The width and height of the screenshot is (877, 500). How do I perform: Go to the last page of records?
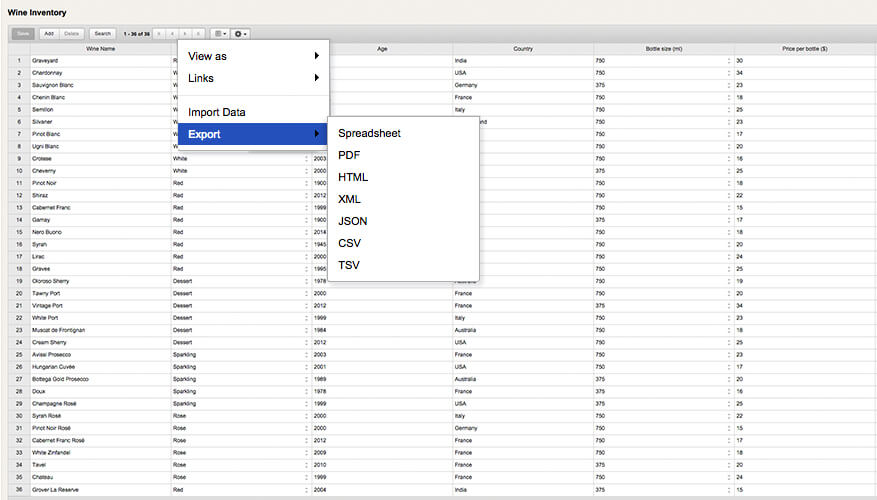(x=198, y=34)
